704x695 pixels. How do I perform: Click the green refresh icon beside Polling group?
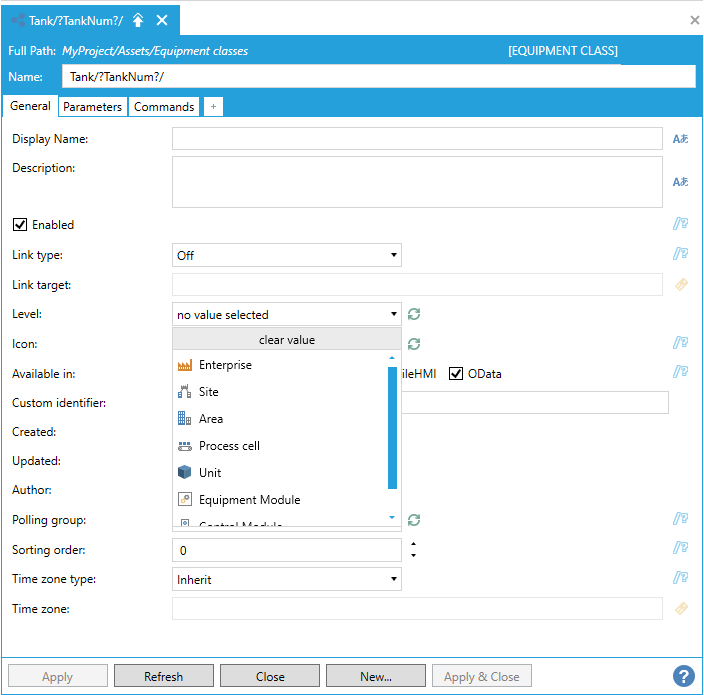pos(414,520)
